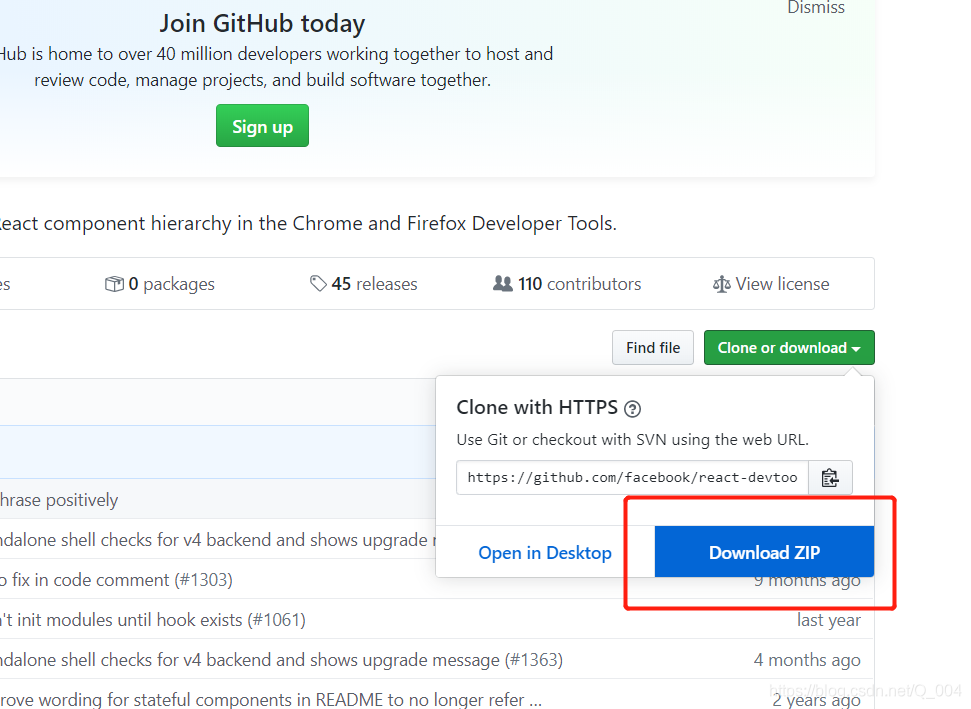Screen dimensions: 971x709
Task: Open the 0 packages link
Action: (159, 284)
